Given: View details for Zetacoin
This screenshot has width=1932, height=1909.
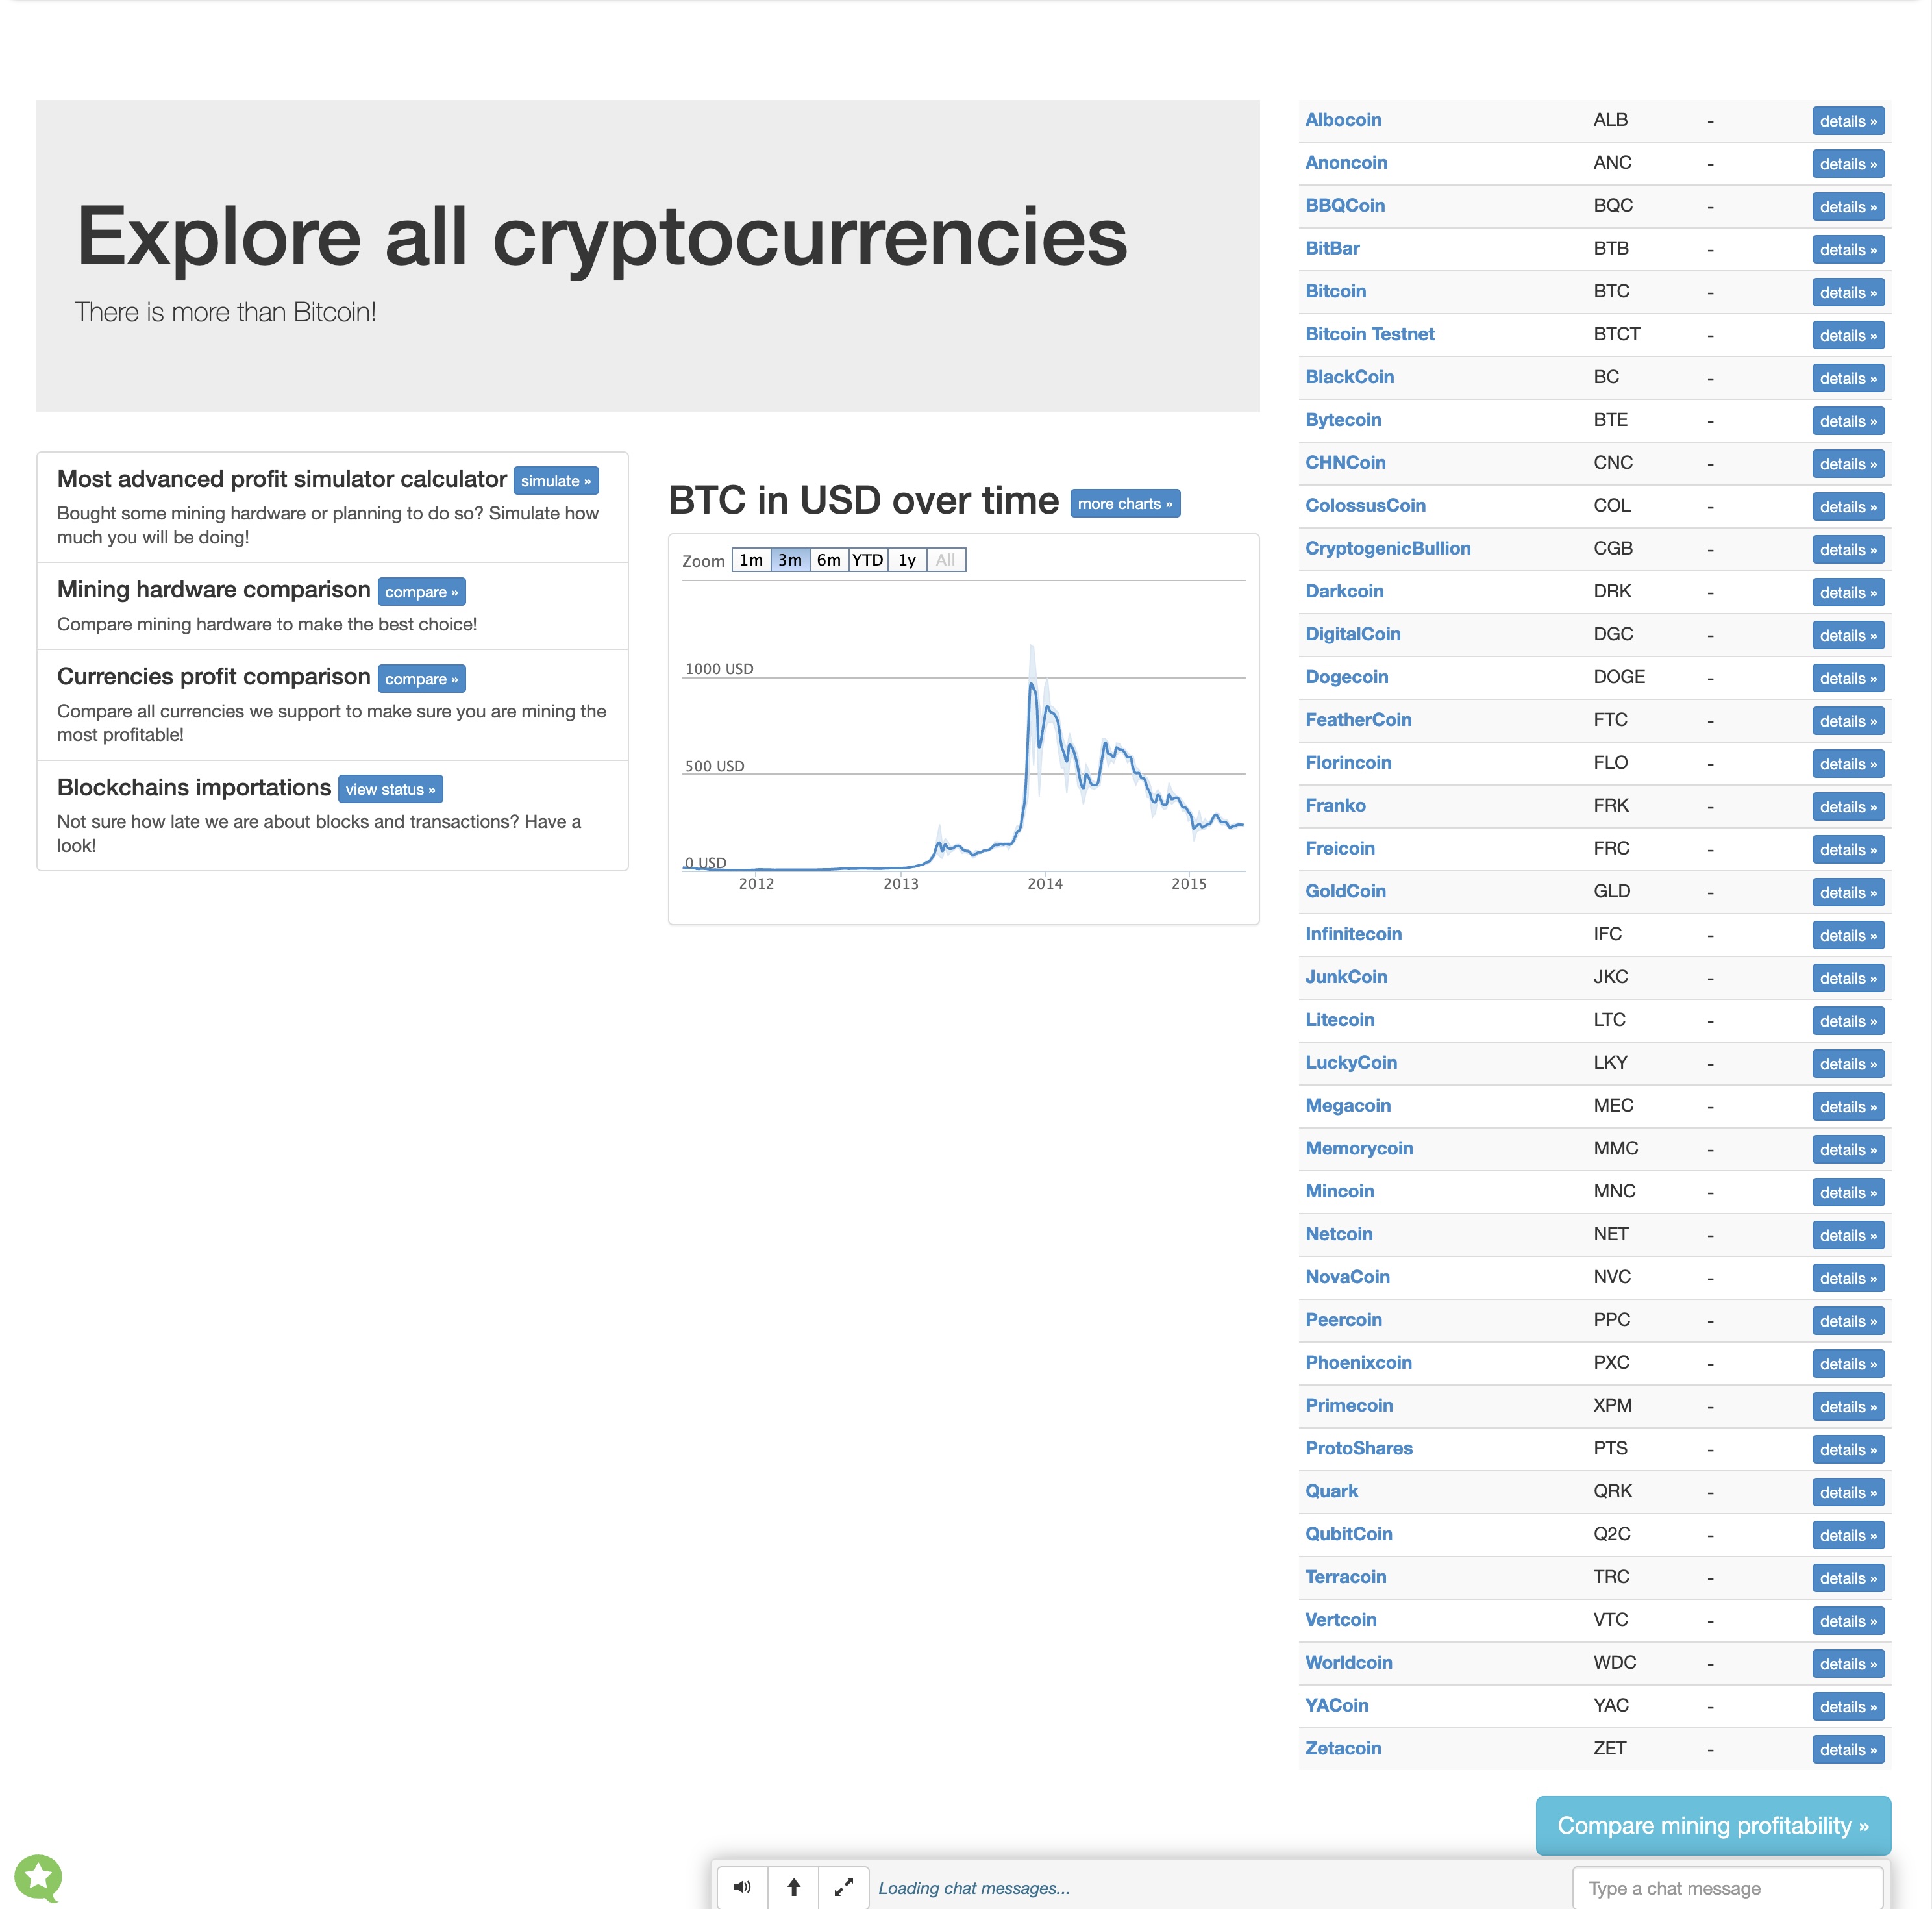Looking at the screenshot, I should [1847, 1749].
